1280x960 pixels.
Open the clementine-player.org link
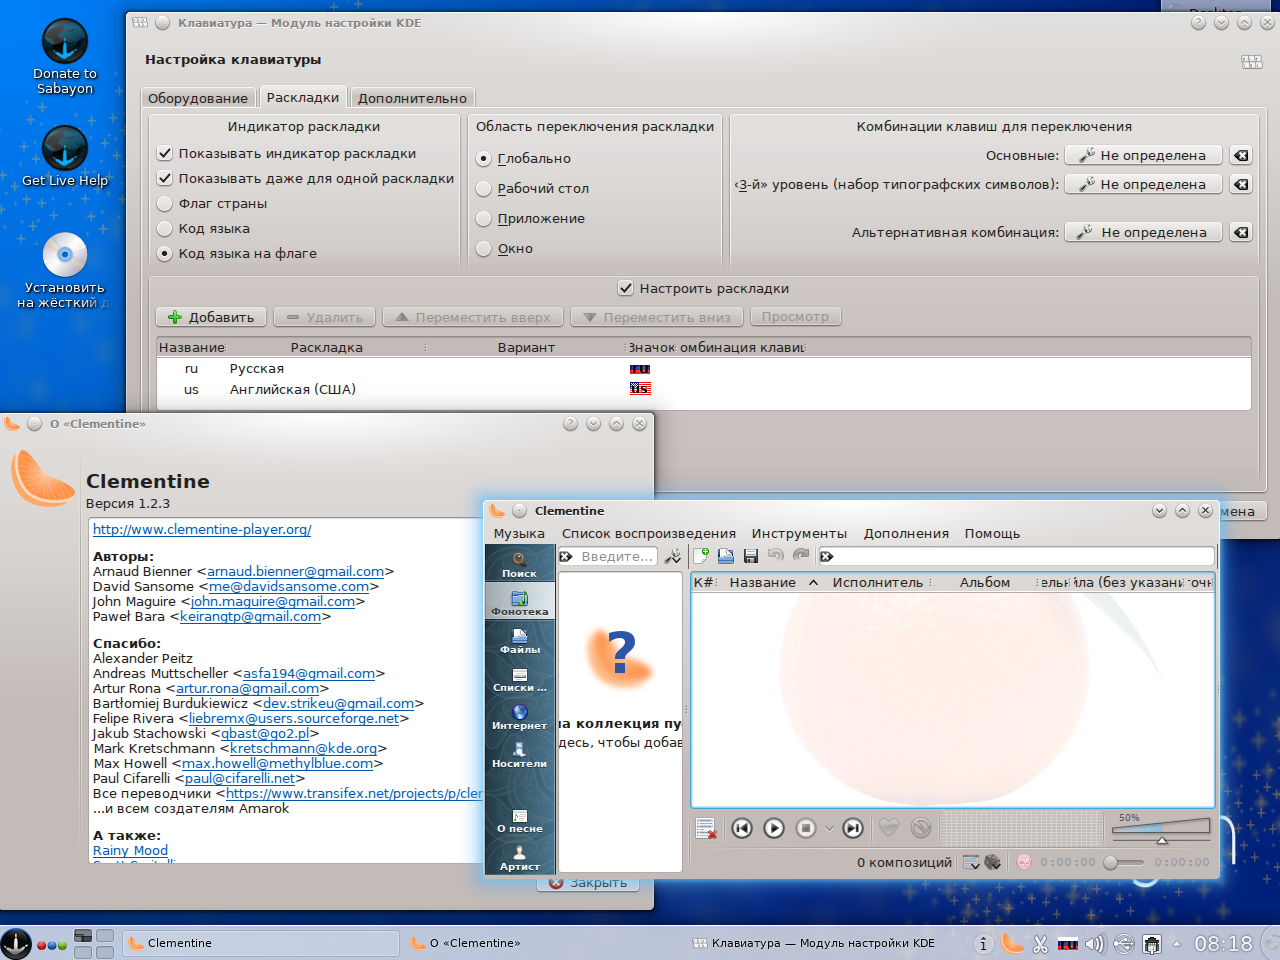[x=202, y=529]
